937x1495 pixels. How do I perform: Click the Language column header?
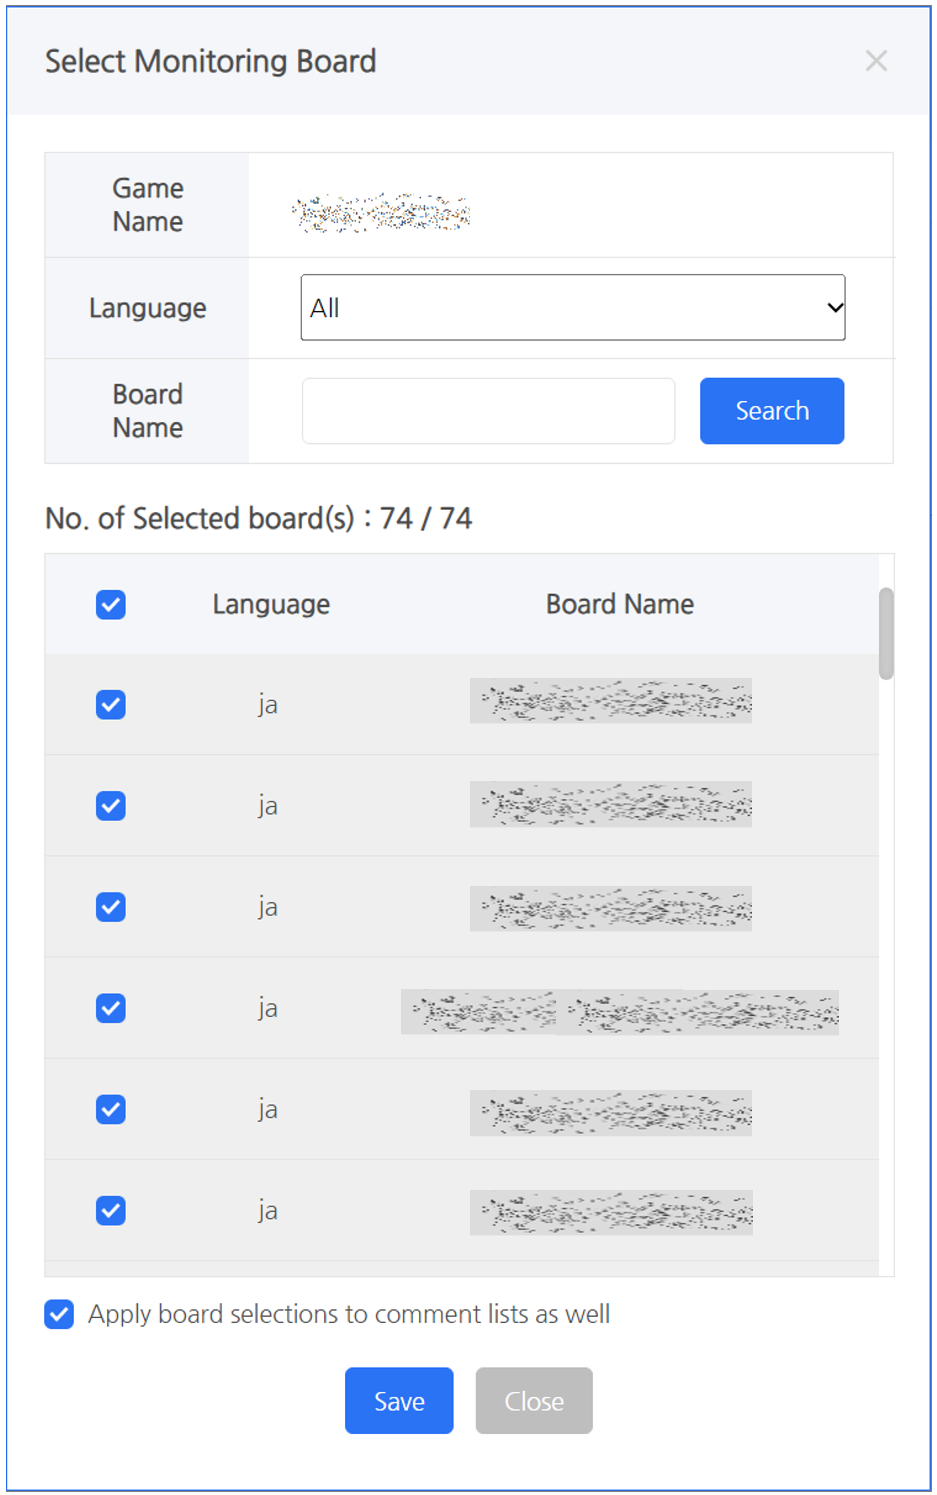[271, 604]
